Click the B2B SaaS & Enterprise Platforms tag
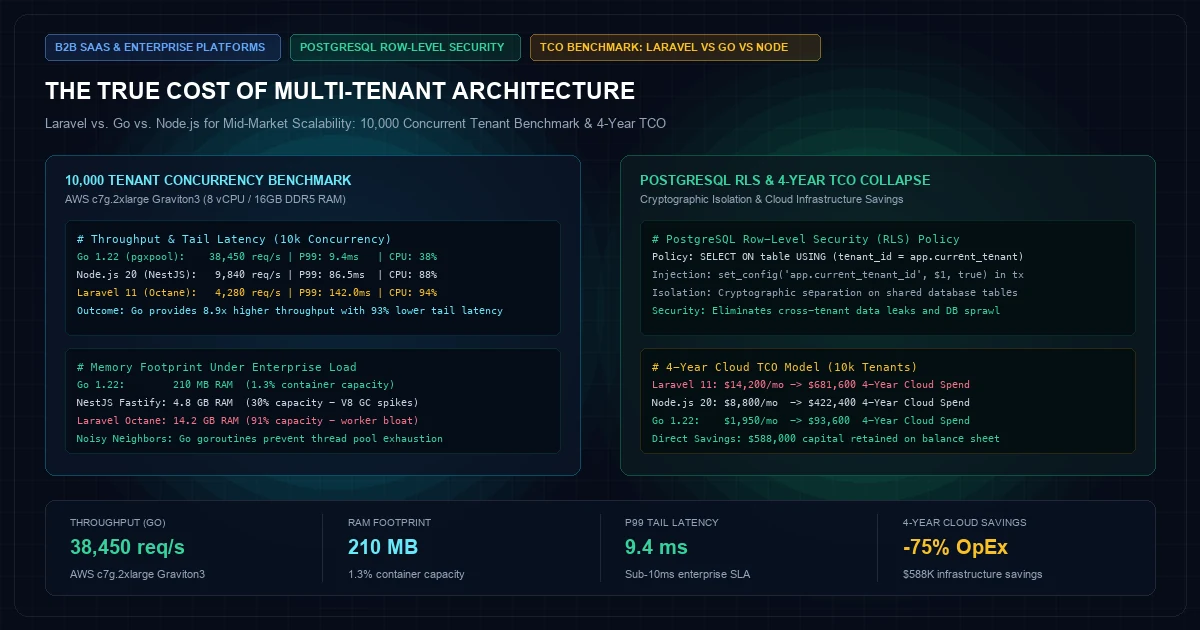The height and width of the screenshot is (630, 1200). tap(163, 47)
